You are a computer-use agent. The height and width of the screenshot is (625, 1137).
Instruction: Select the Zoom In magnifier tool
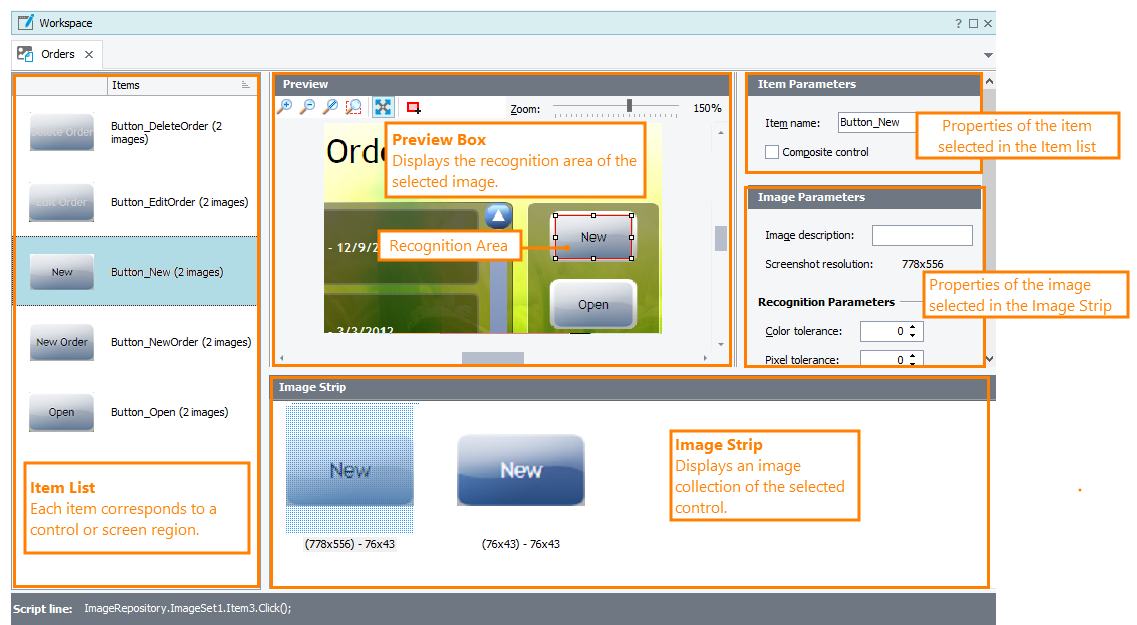[x=285, y=107]
